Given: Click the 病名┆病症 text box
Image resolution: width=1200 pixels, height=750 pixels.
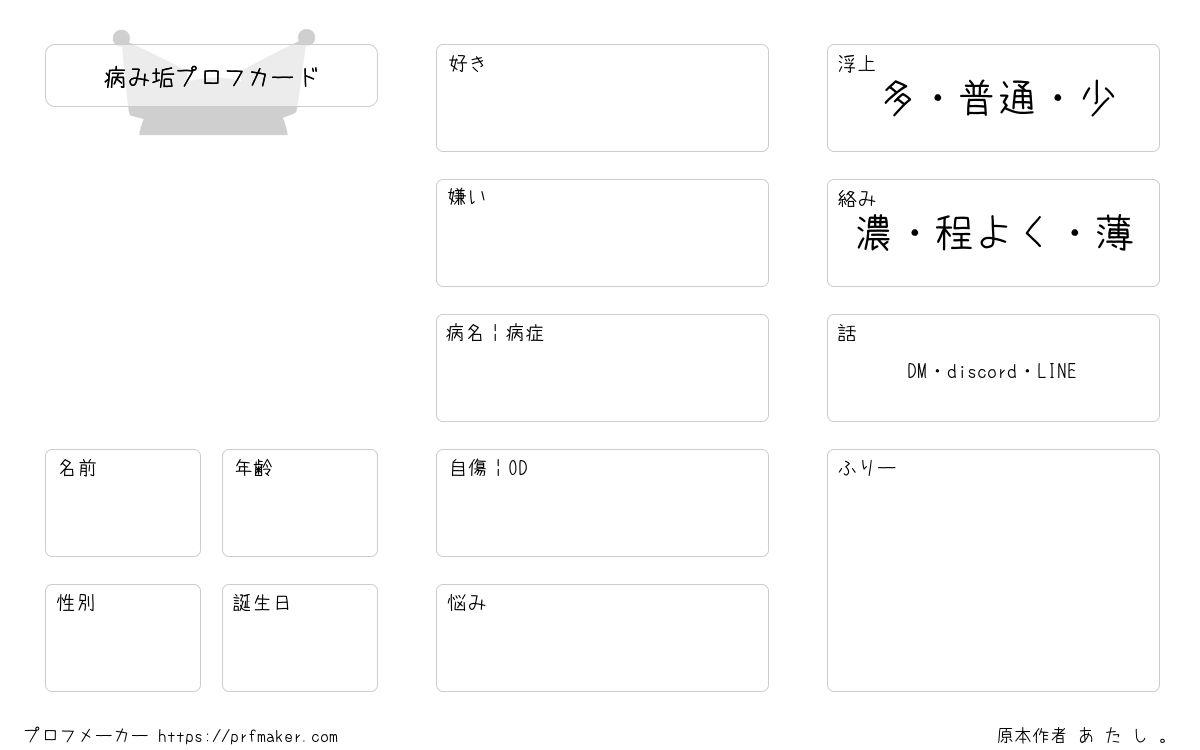Looking at the screenshot, I should [602, 368].
